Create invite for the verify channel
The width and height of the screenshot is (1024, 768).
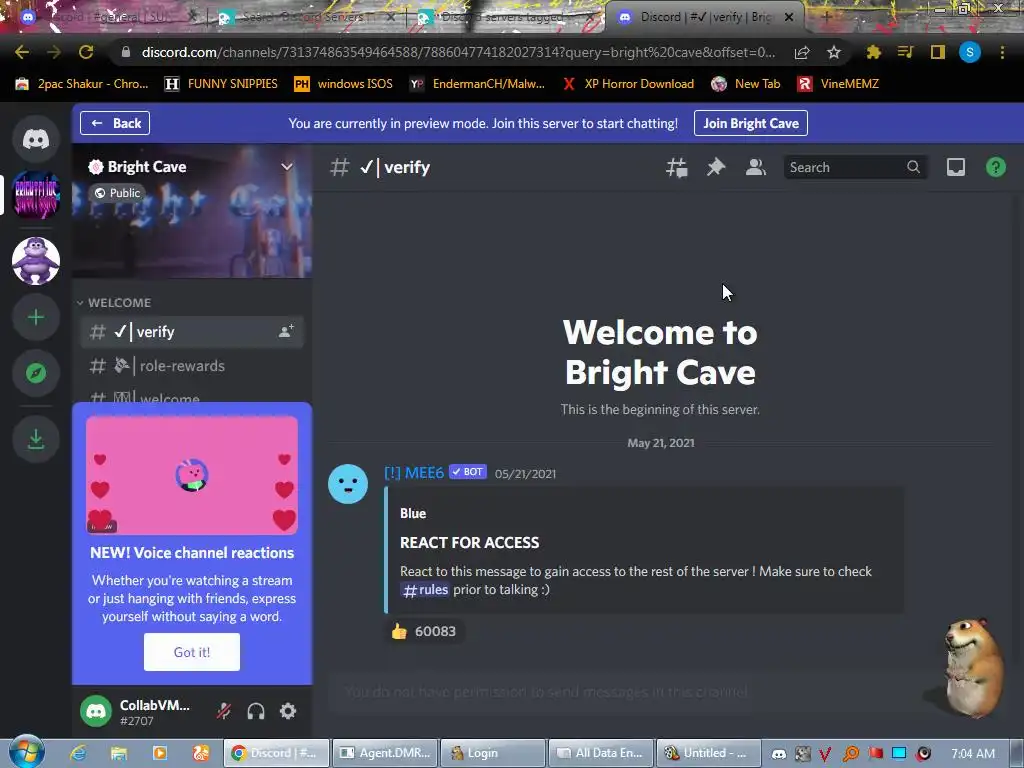pos(286,332)
